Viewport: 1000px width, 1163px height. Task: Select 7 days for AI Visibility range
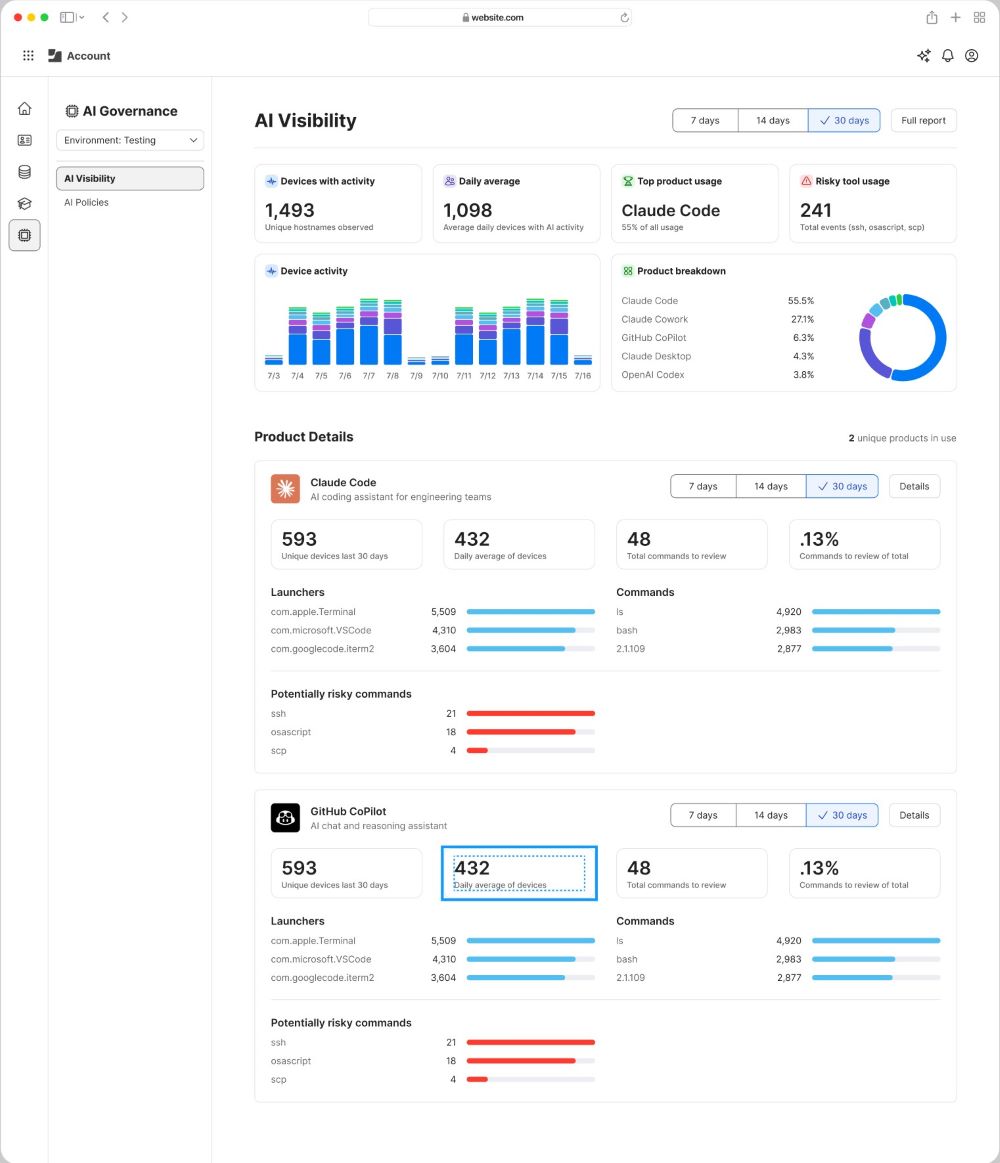coord(705,120)
